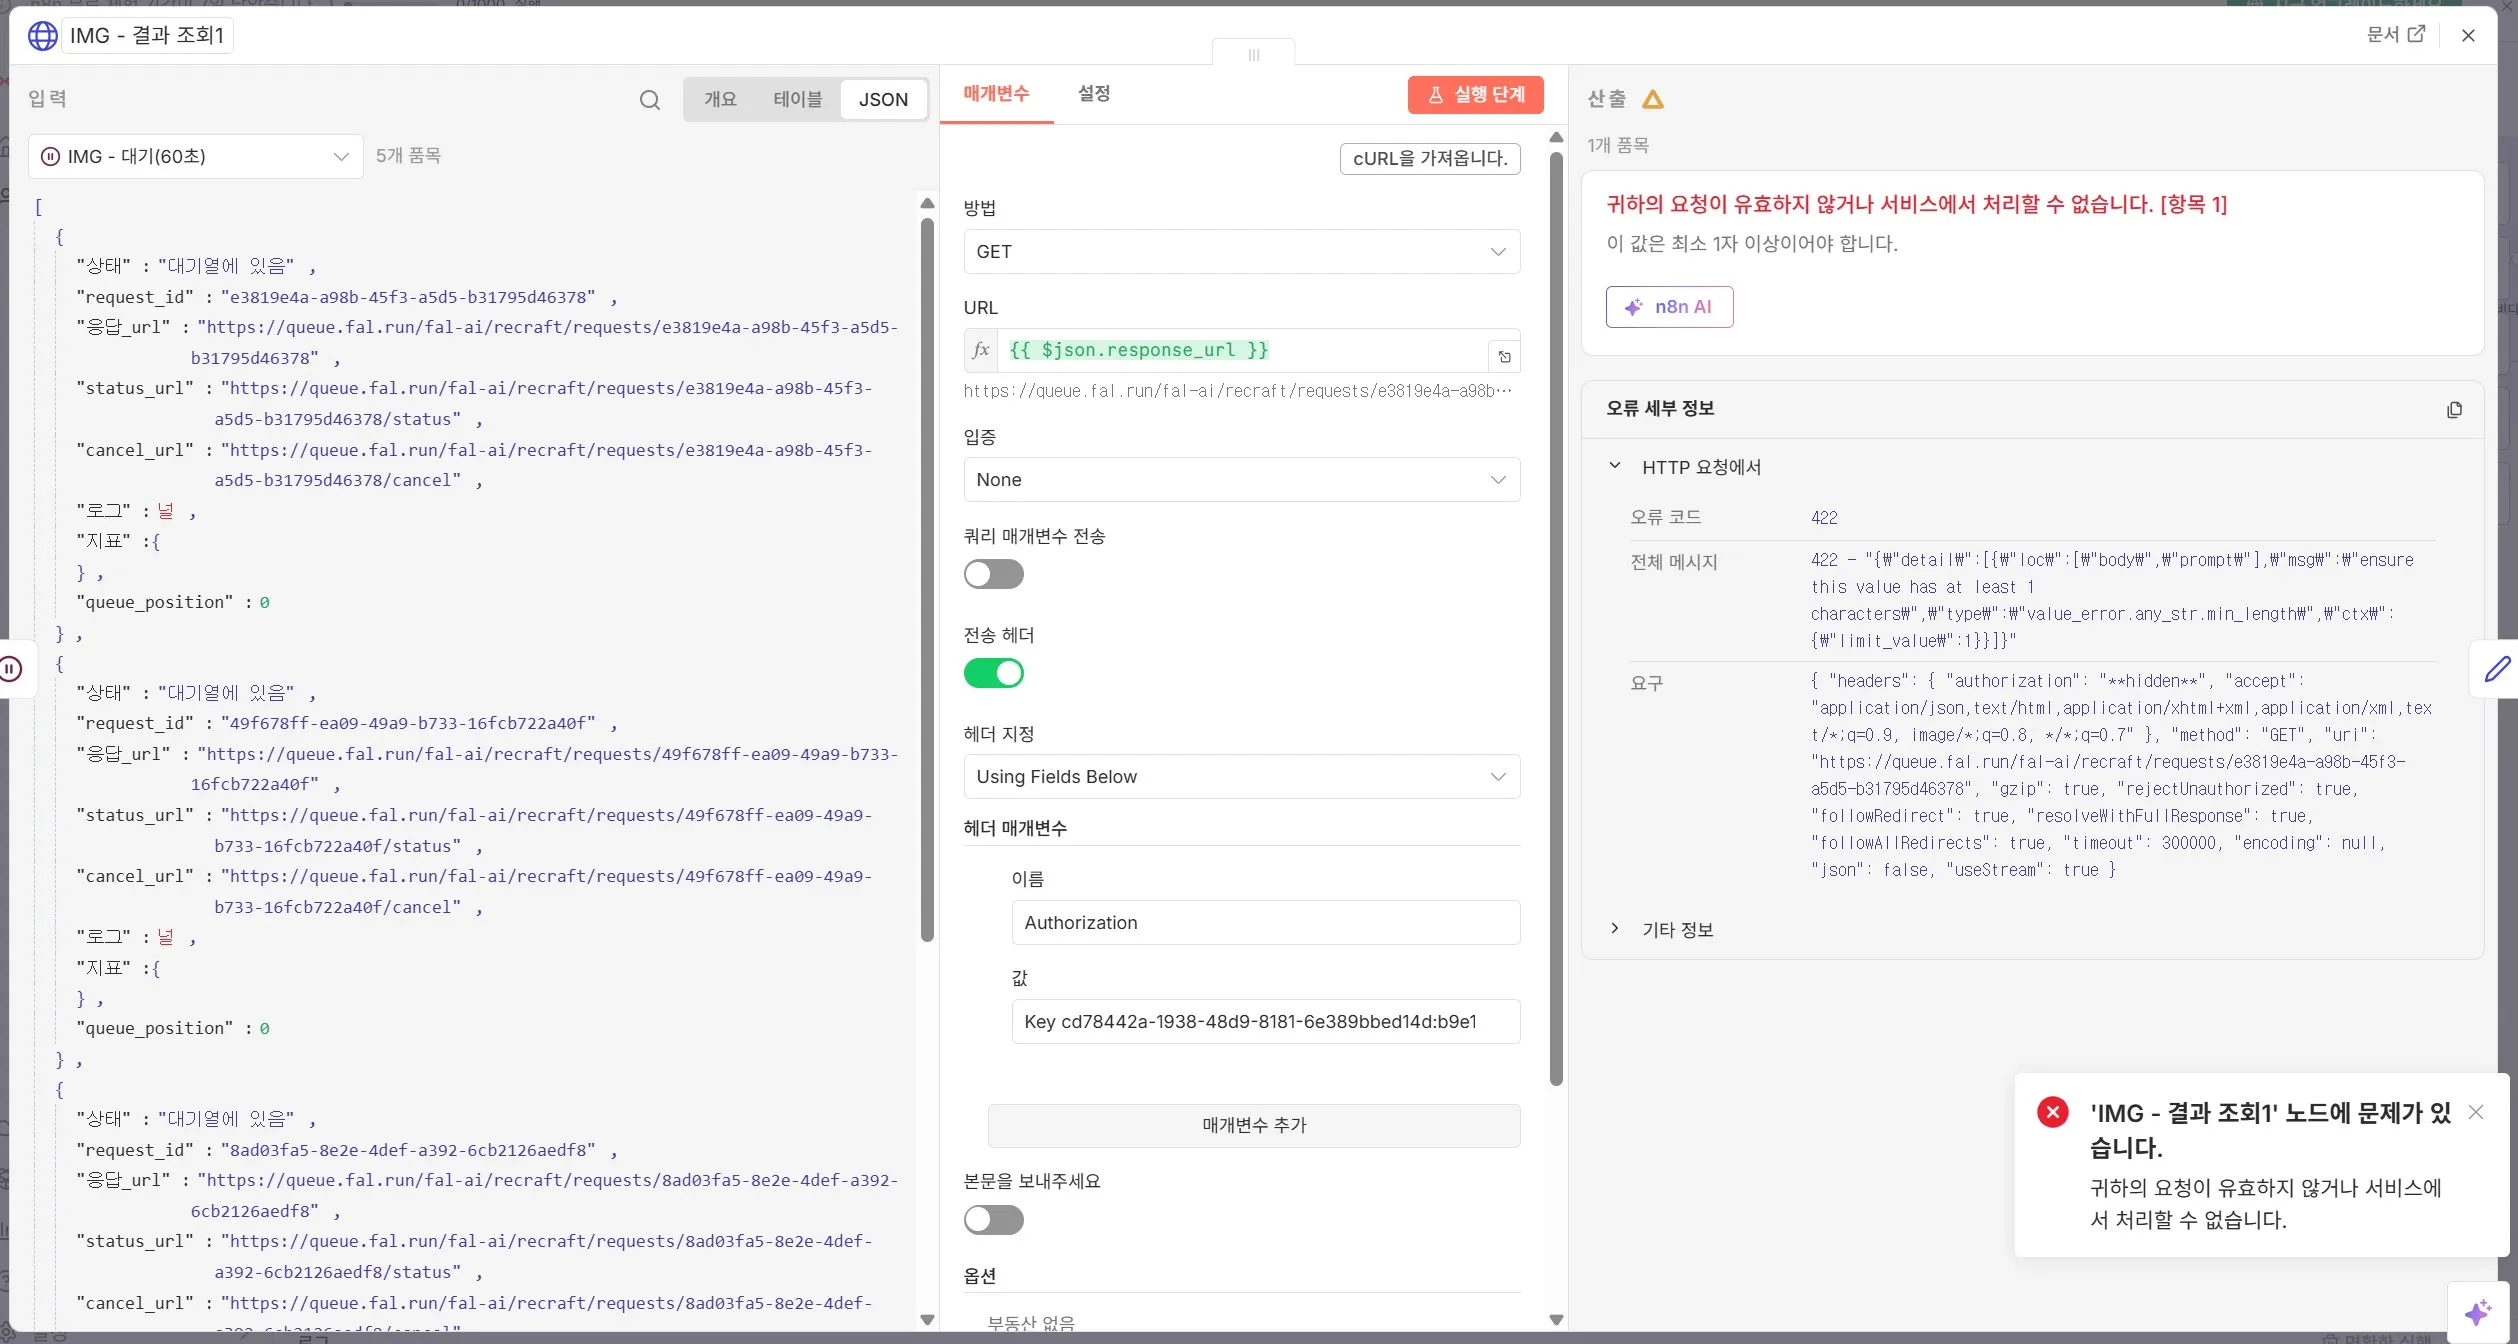2518x1344 pixels.
Task: Disable the 전송 헤더 toggle
Action: click(x=993, y=672)
